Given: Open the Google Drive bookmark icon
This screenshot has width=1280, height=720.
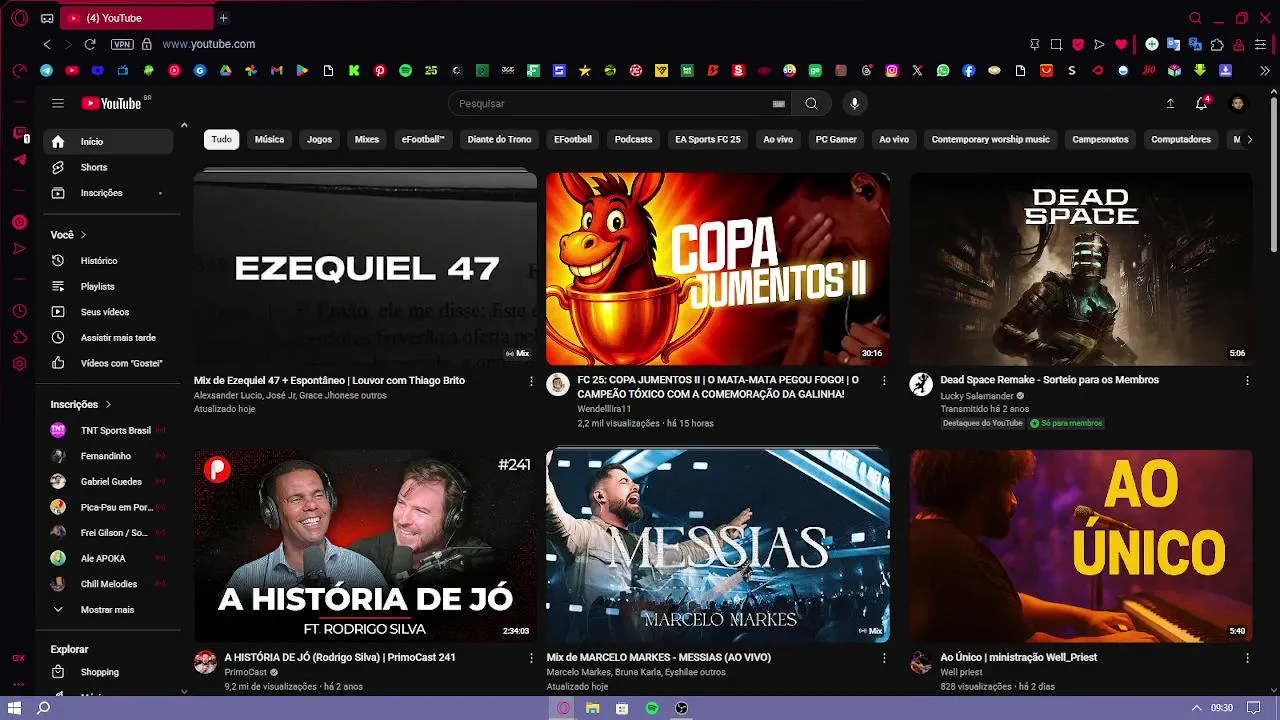Looking at the screenshot, I should pos(225,71).
